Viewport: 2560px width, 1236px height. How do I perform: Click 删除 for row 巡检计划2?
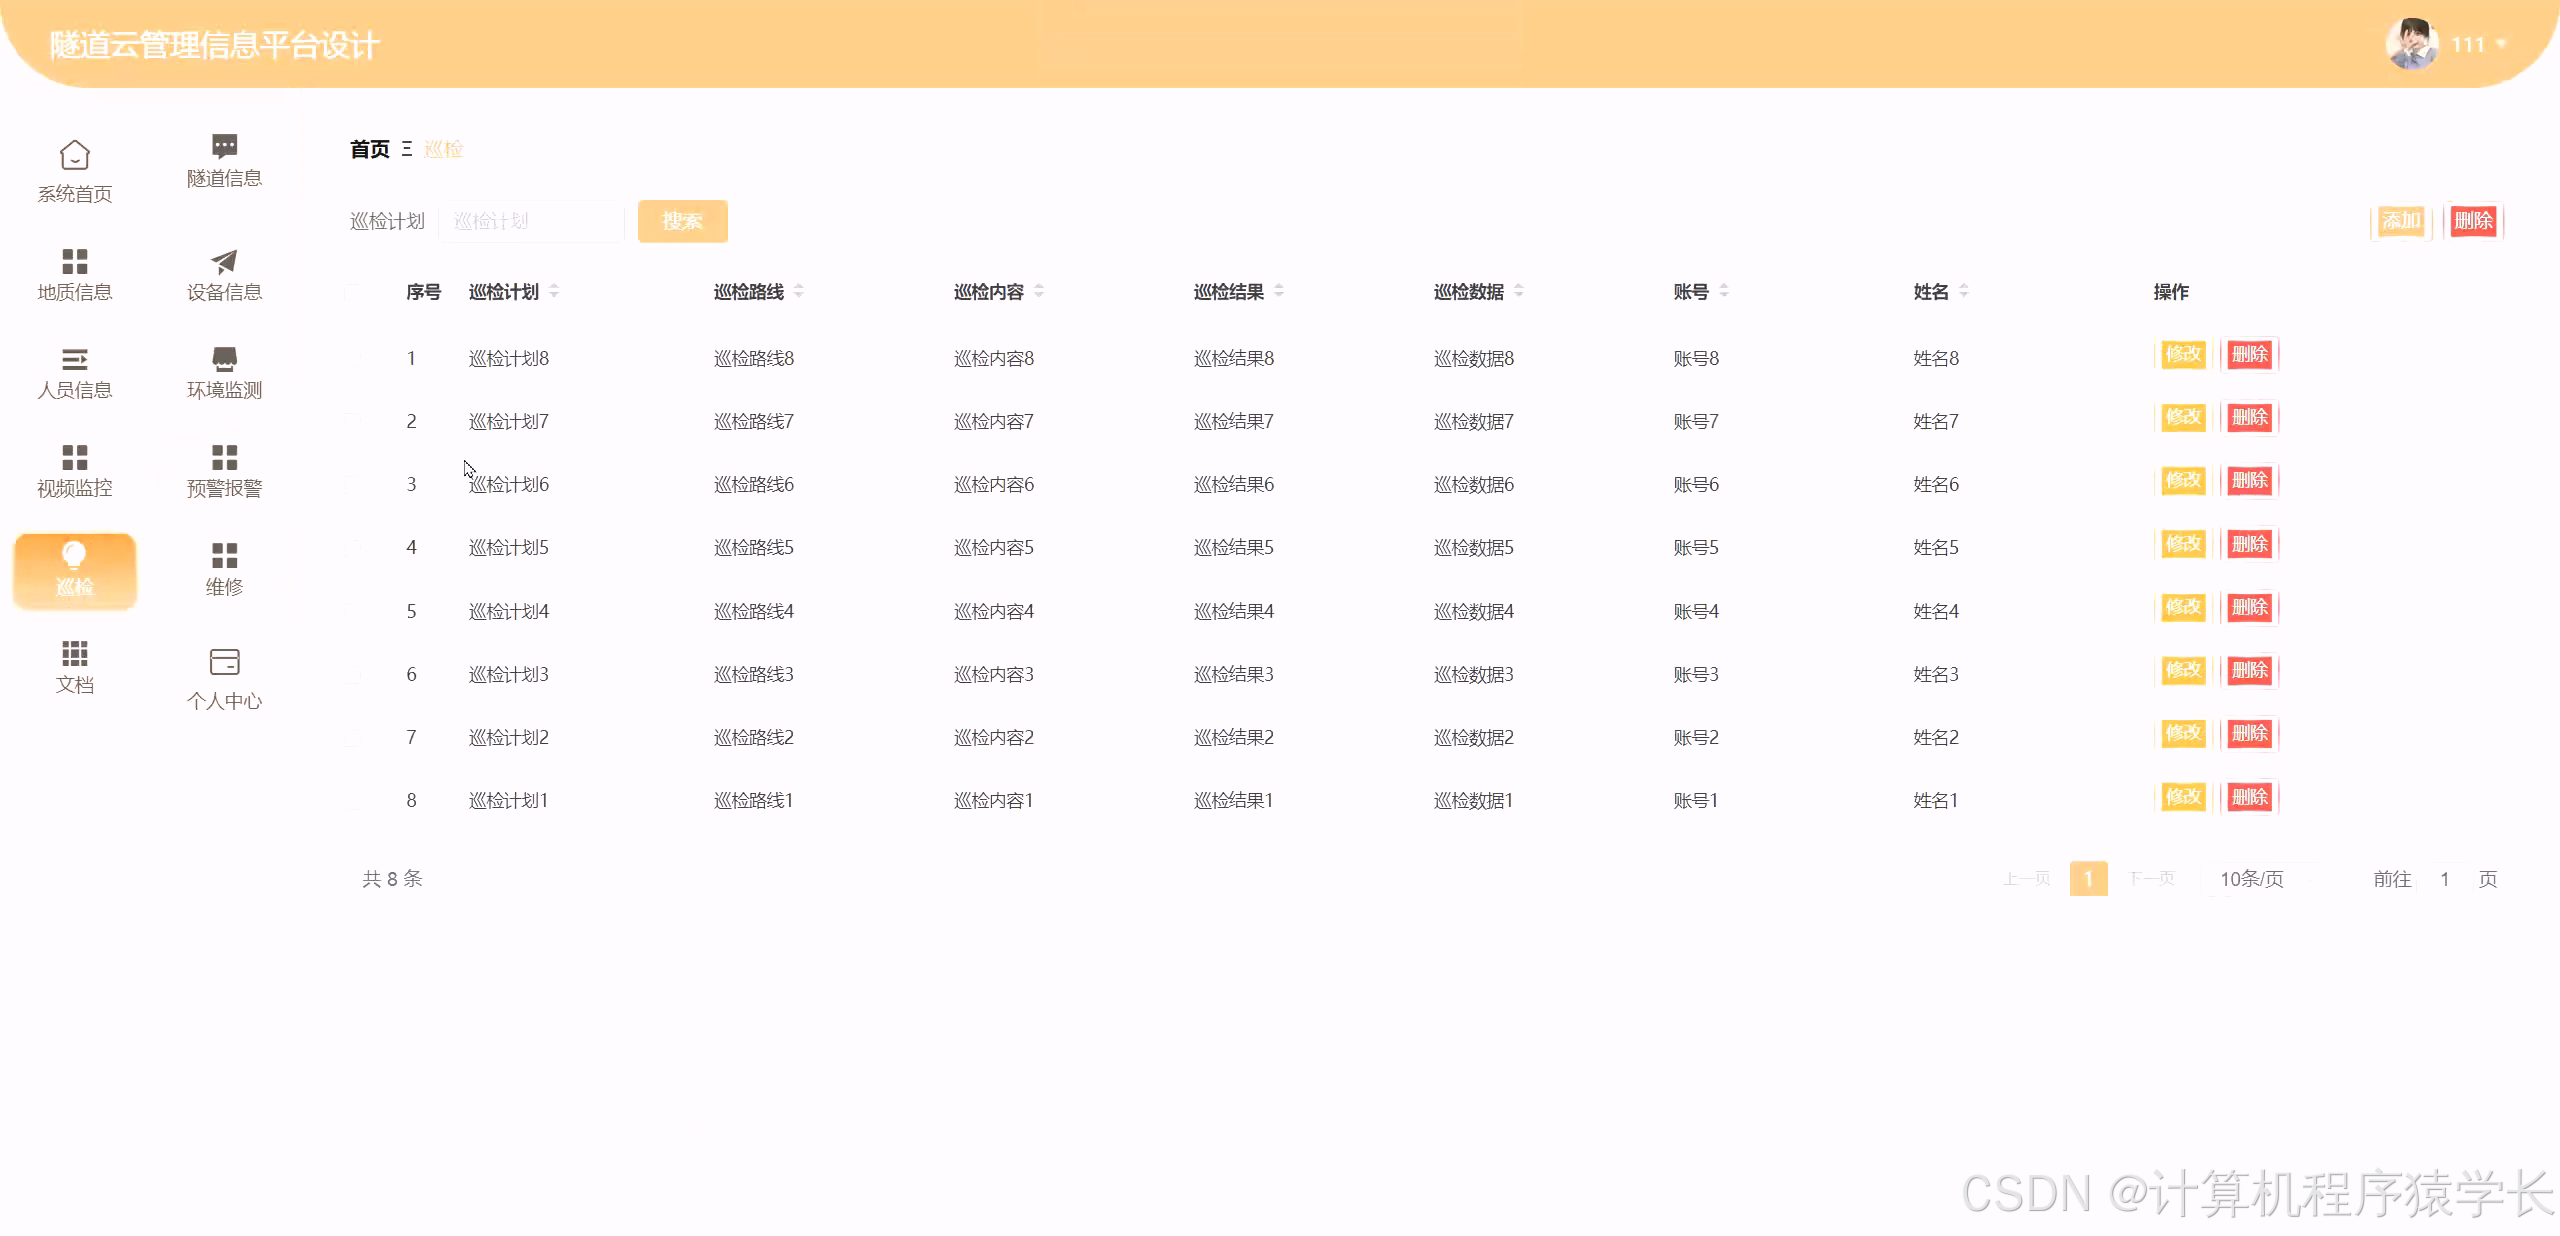[x=2250, y=733]
